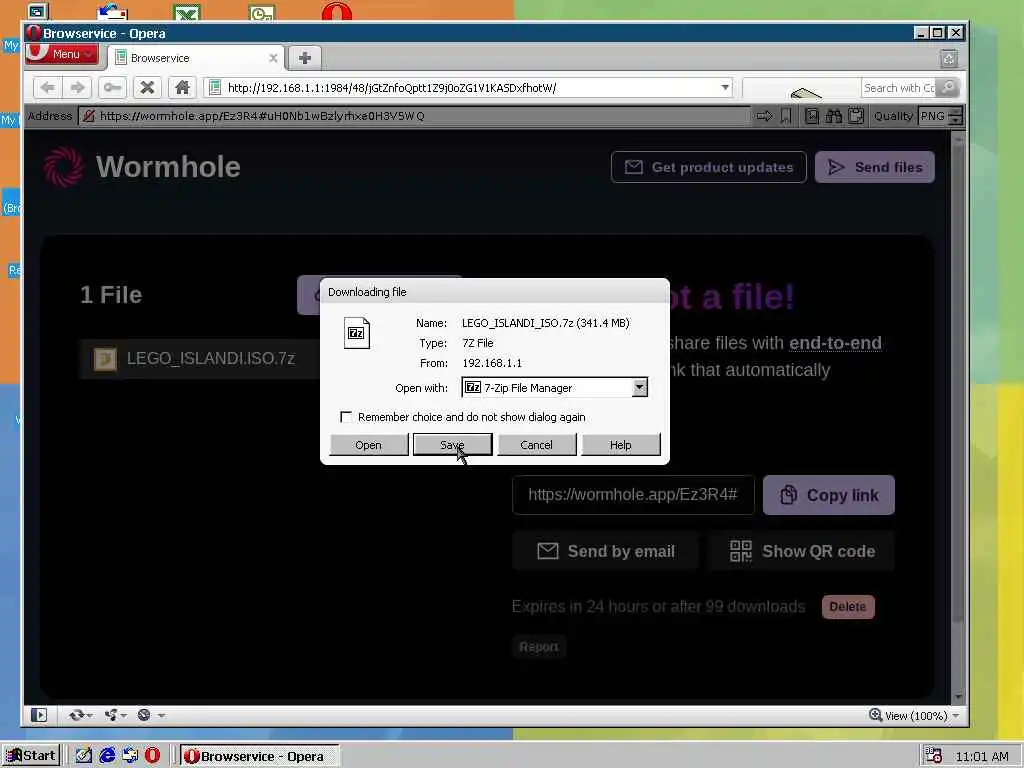The image size is (1024, 768).
Task: Click Cancel in Downloading file dialog
Action: click(536, 445)
